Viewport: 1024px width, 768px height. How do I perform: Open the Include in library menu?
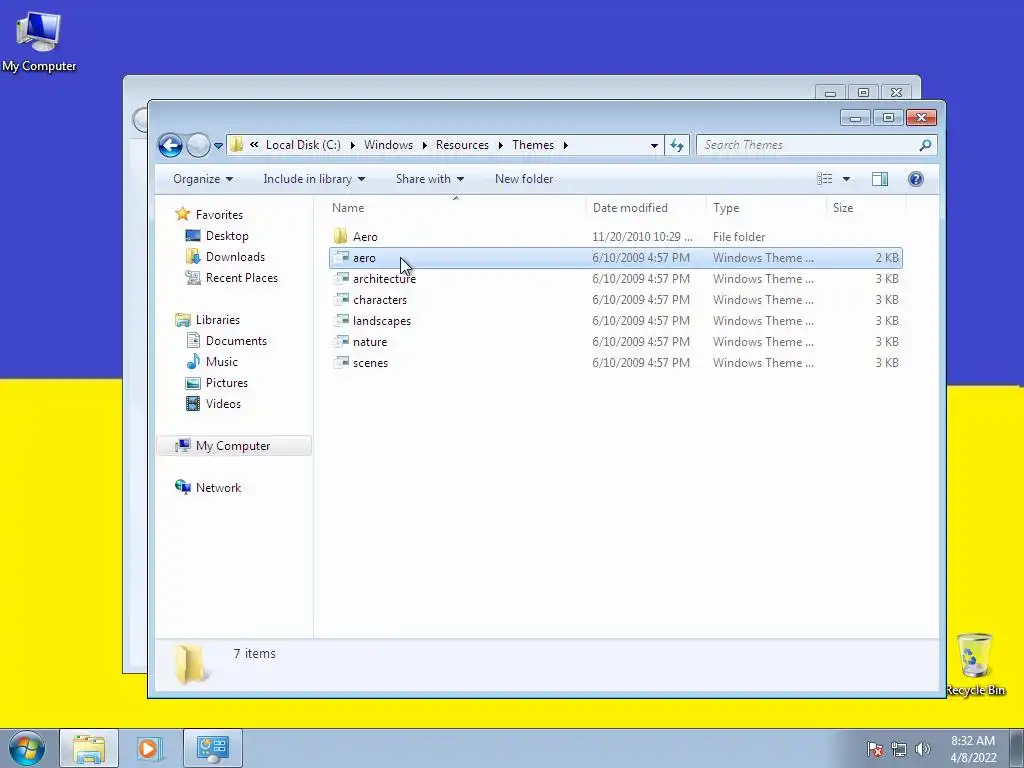tap(314, 179)
